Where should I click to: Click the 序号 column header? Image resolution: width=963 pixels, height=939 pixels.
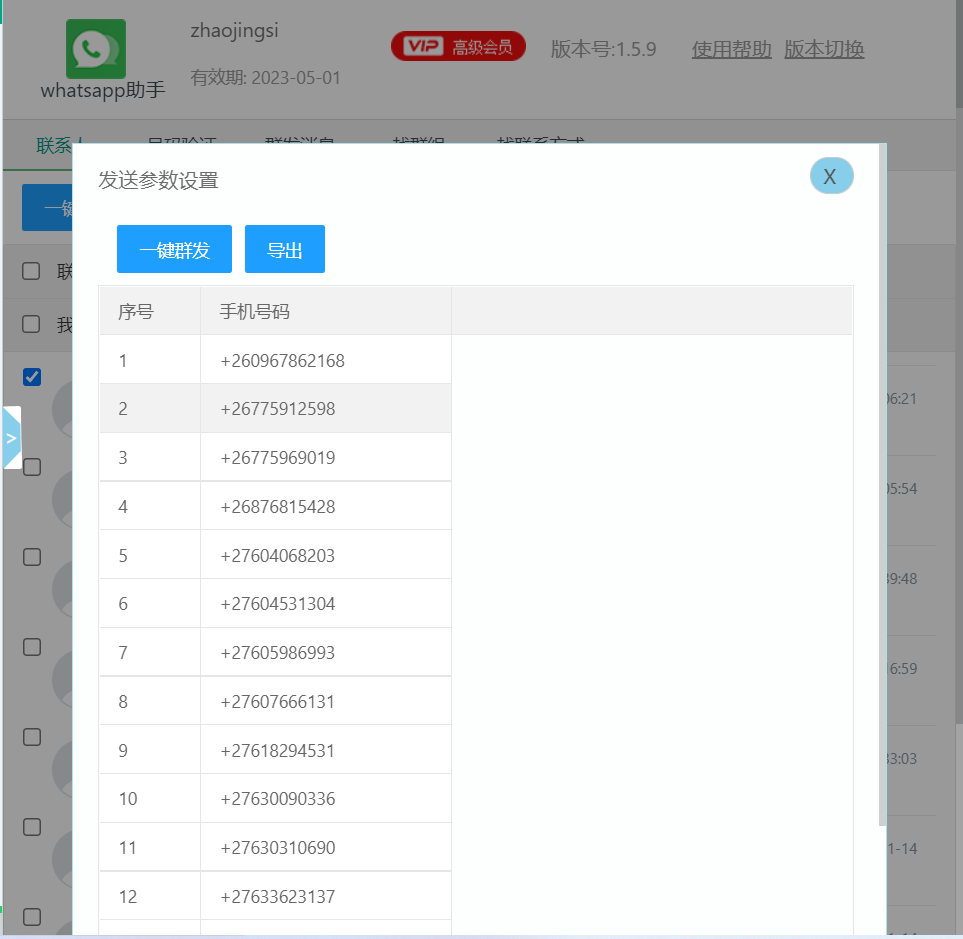pos(136,311)
